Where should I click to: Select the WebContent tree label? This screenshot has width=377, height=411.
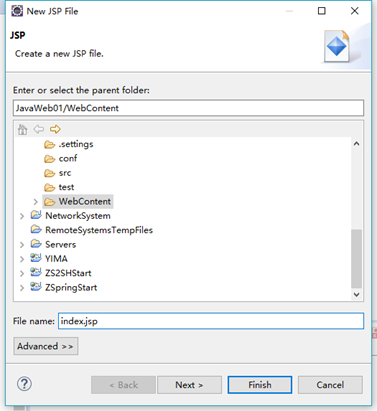coord(85,202)
